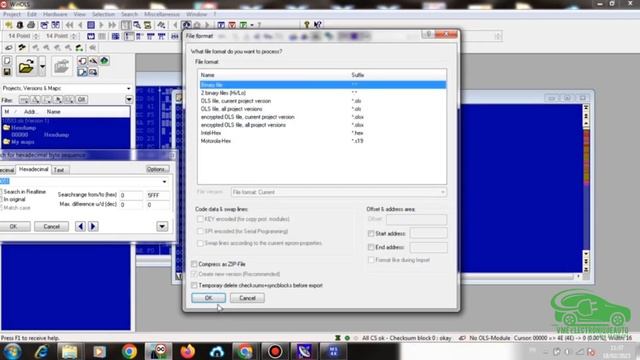Click the red record app taskbar icon
This screenshot has width=640, height=360.
click(x=275, y=351)
